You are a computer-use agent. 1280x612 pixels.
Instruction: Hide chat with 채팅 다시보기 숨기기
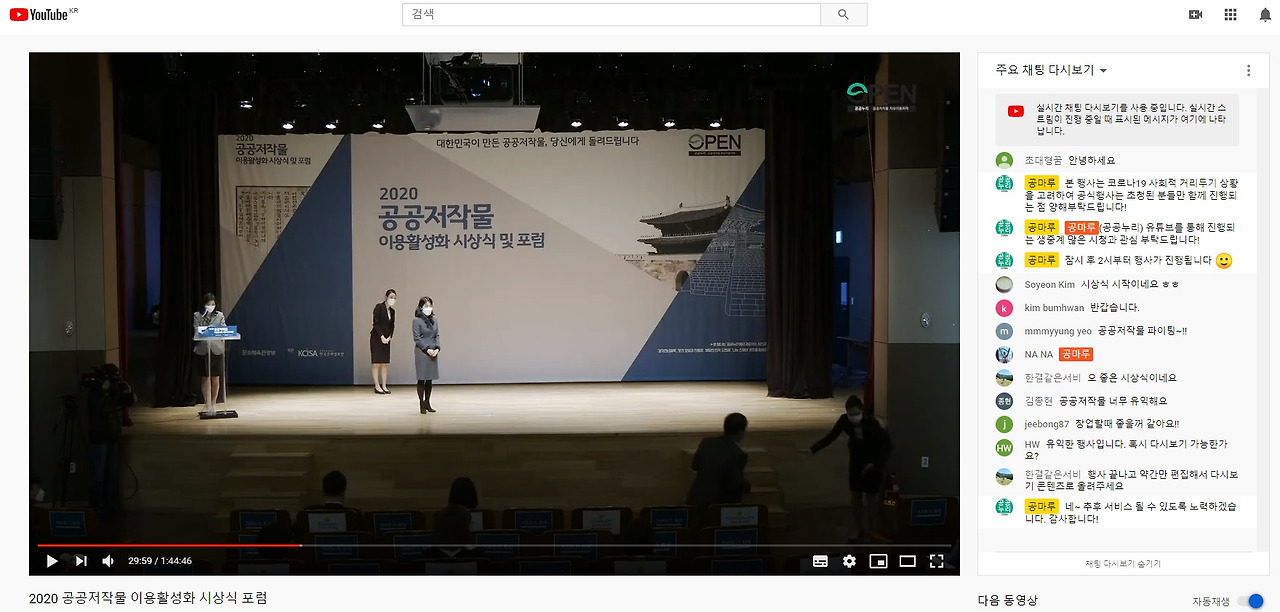point(1124,563)
